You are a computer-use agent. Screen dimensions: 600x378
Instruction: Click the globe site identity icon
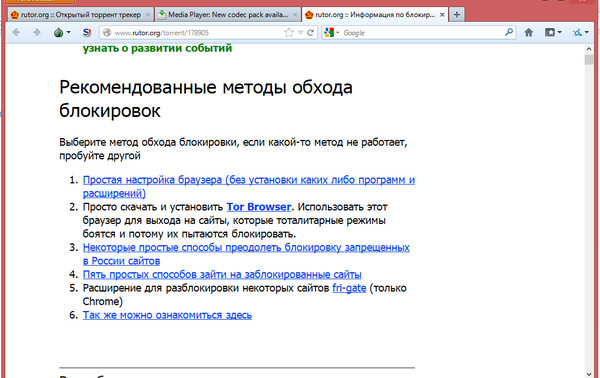pos(108,33)
